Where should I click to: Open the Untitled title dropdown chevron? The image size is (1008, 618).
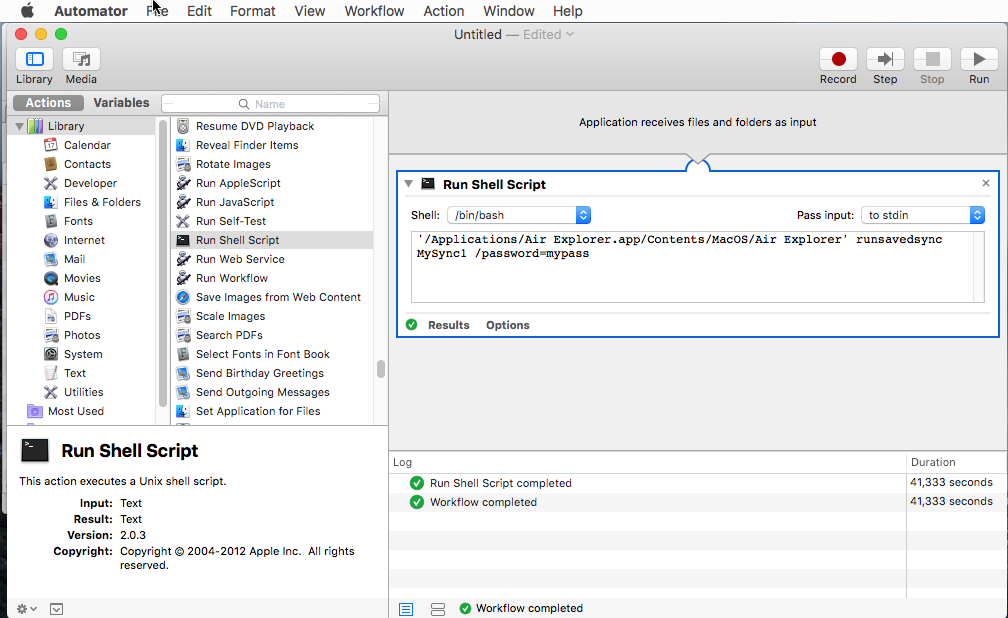coord(570,34)
